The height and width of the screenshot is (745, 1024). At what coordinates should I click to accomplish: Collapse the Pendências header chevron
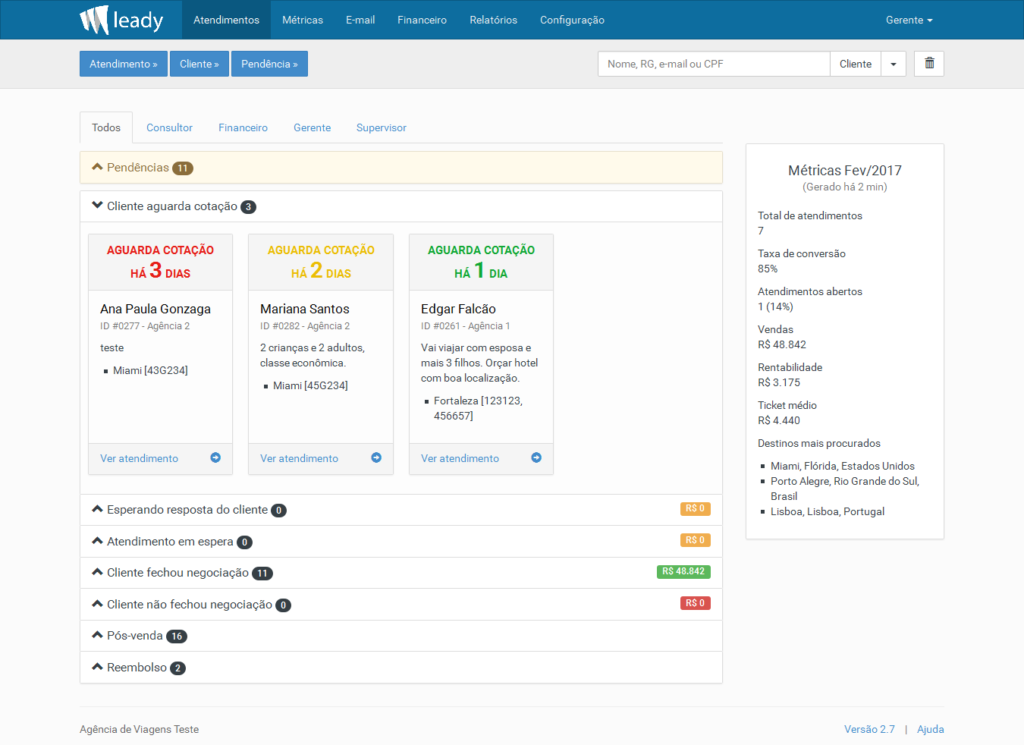coord(97,168)
